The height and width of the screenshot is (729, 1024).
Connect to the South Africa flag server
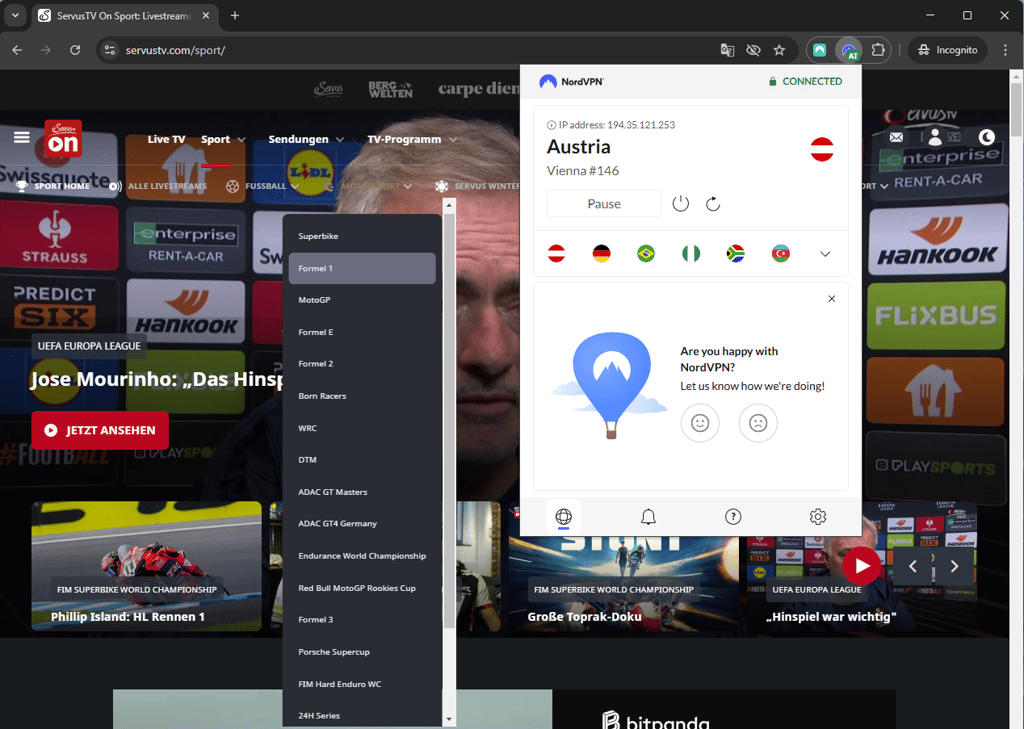tap(735, 253)
